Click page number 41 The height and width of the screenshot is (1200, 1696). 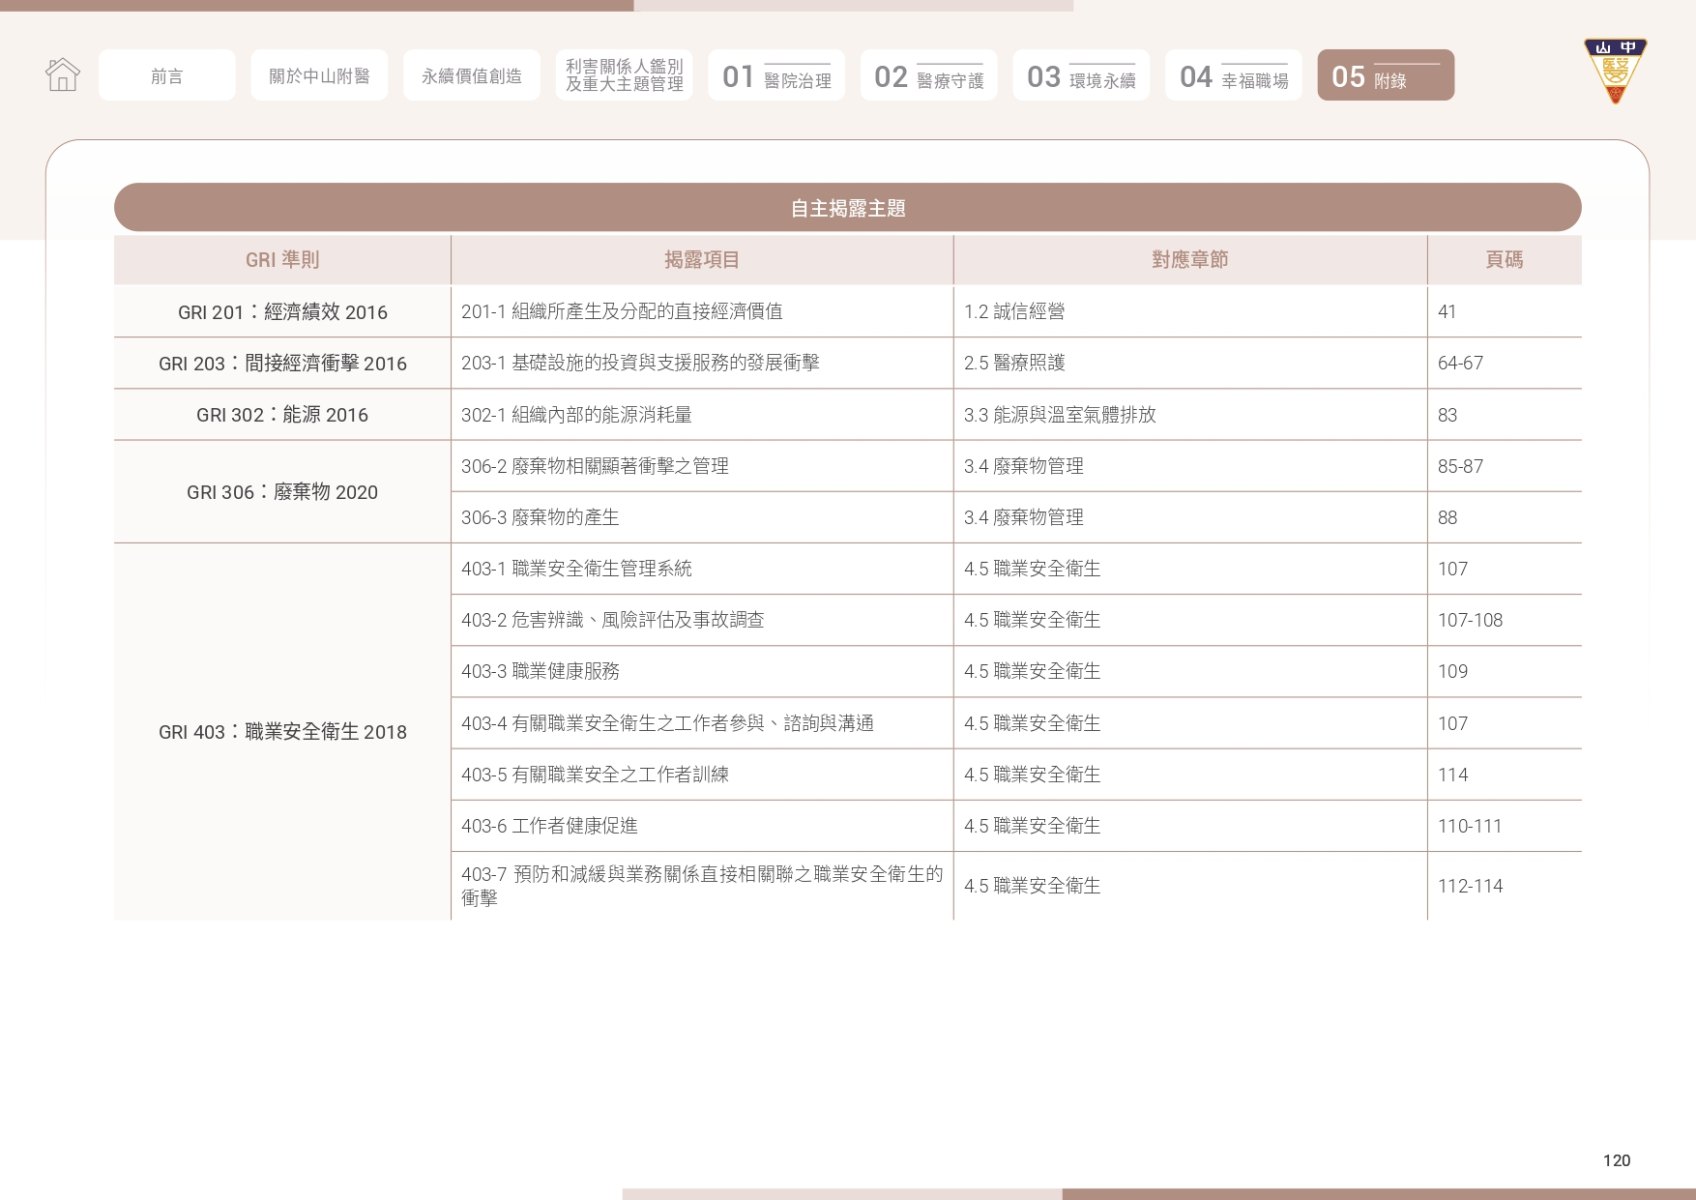coord(1447,312)
